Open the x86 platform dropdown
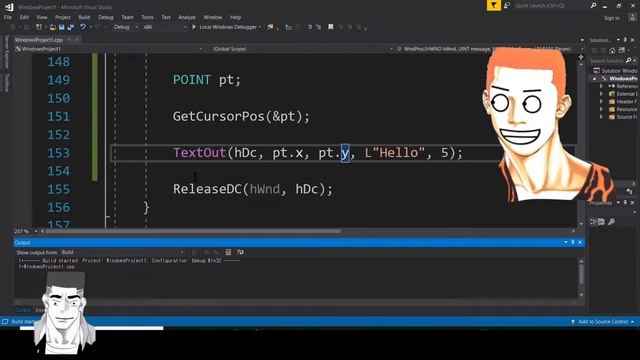 (164, 27)
